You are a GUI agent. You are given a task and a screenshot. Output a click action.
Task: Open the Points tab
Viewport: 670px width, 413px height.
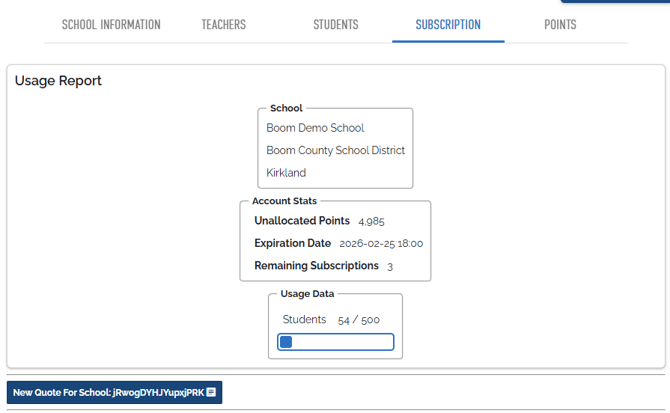560,25
